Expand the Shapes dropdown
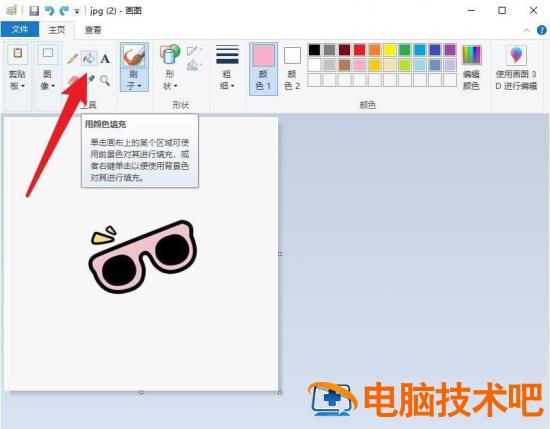Screen dimensions: 550x429 (176, 86)
